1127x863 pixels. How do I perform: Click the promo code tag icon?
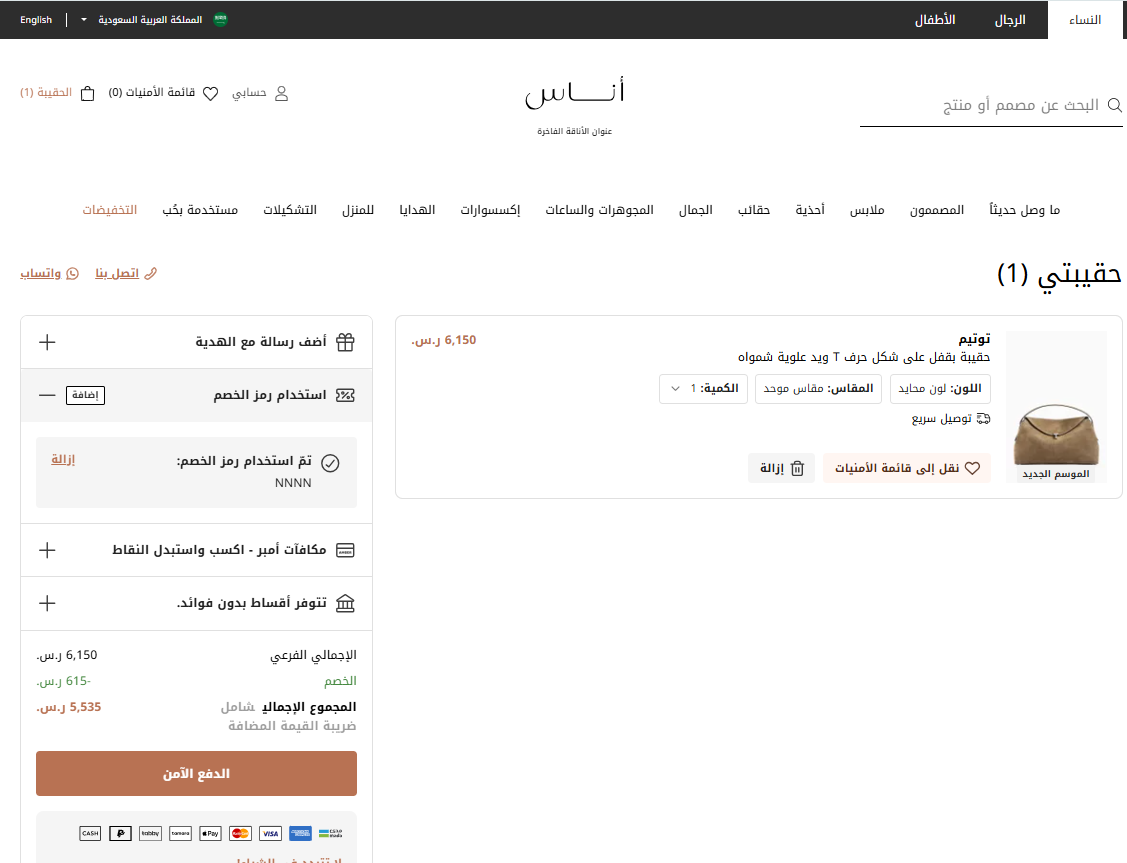pos(345,394)
